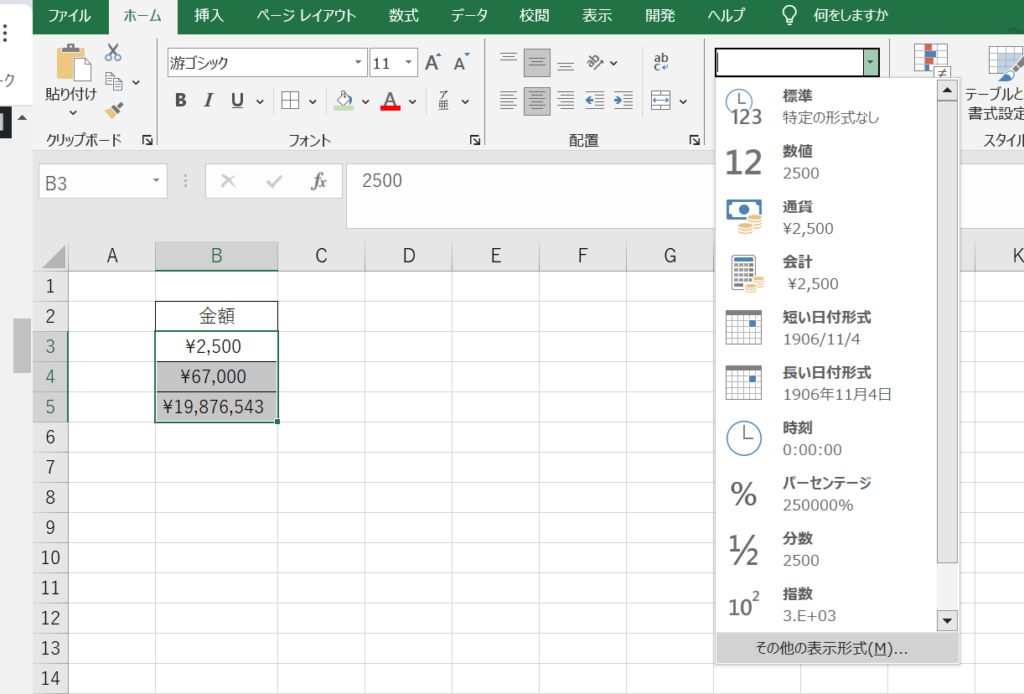Select 会計 accounting format
This screenshot has width=1024, height=694.
click(826, 273)
